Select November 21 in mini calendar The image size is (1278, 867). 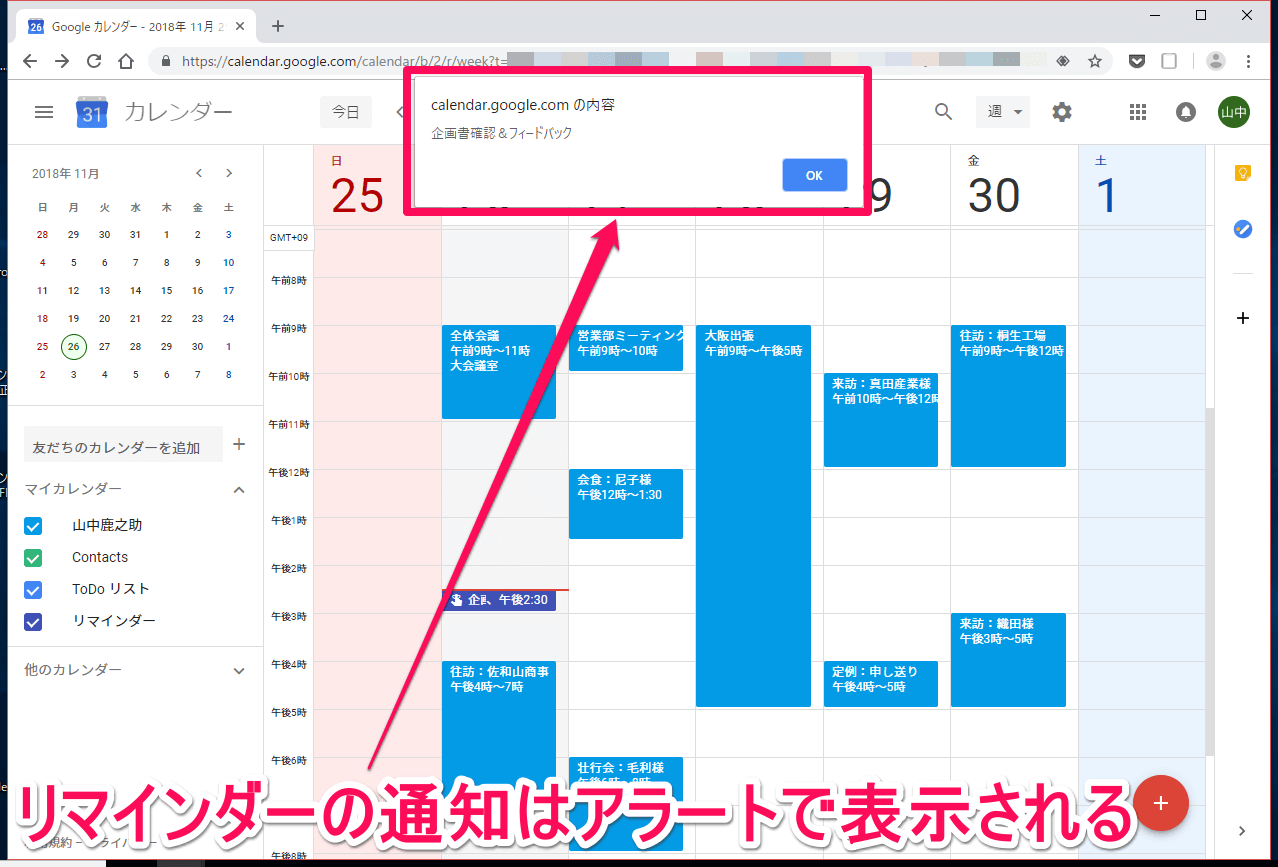(135, 318)
